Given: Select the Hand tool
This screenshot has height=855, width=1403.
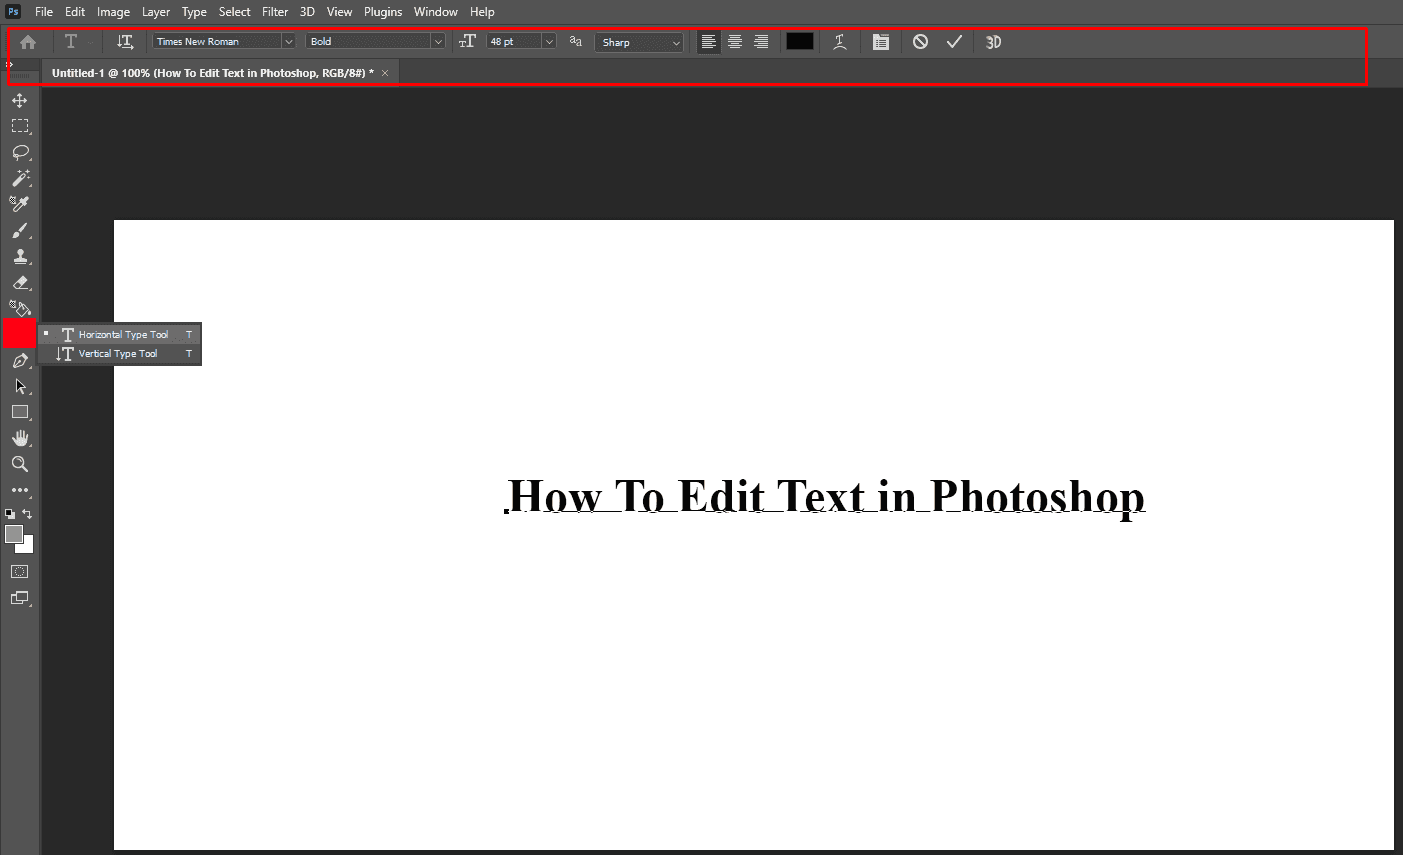Looking at the screenshot, I should [20, 438].
